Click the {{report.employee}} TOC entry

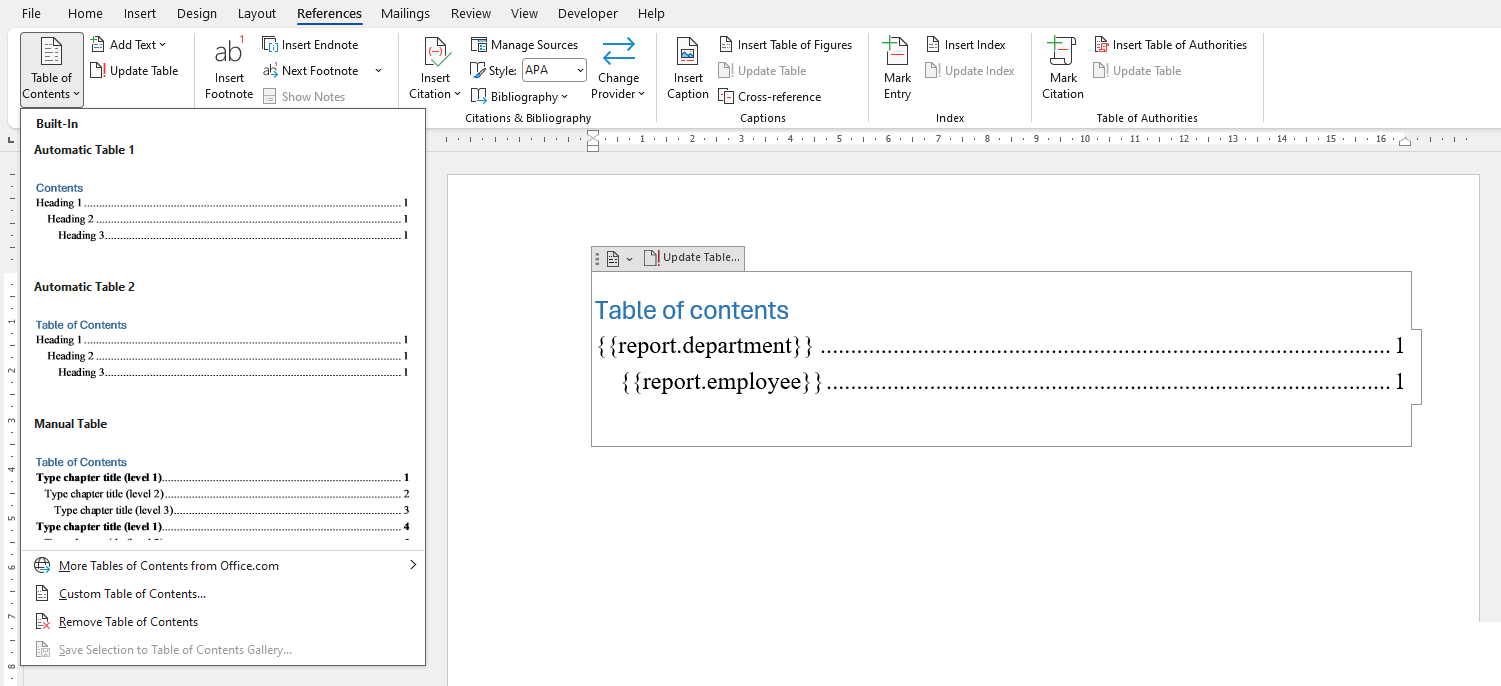tap(1013, 382)
